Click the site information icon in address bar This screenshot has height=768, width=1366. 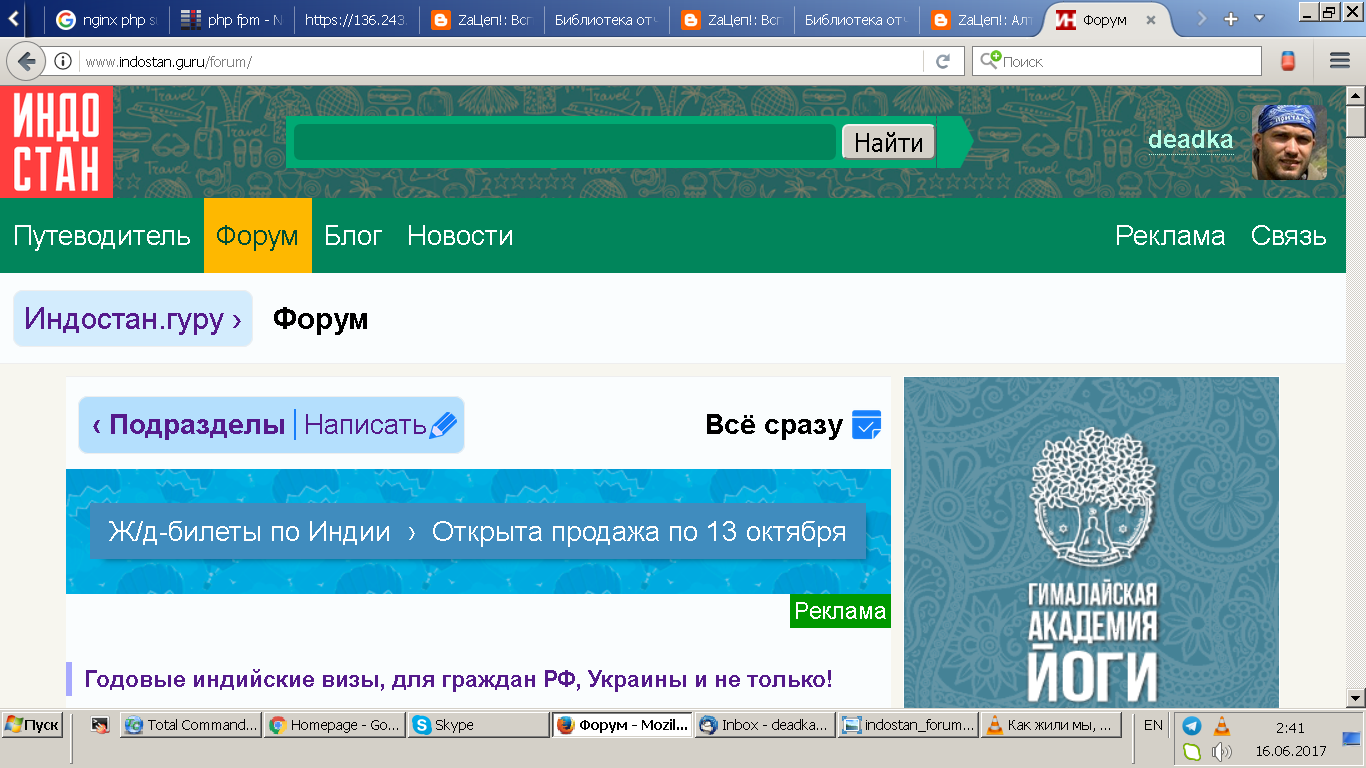click(63, 61)
